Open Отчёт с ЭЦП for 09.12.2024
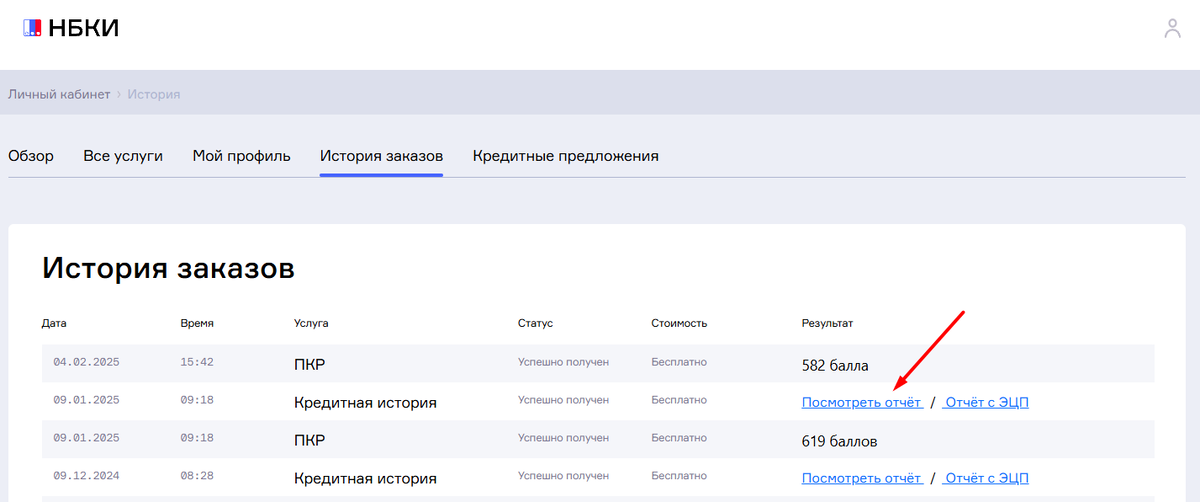 click(x=986, y=478)
